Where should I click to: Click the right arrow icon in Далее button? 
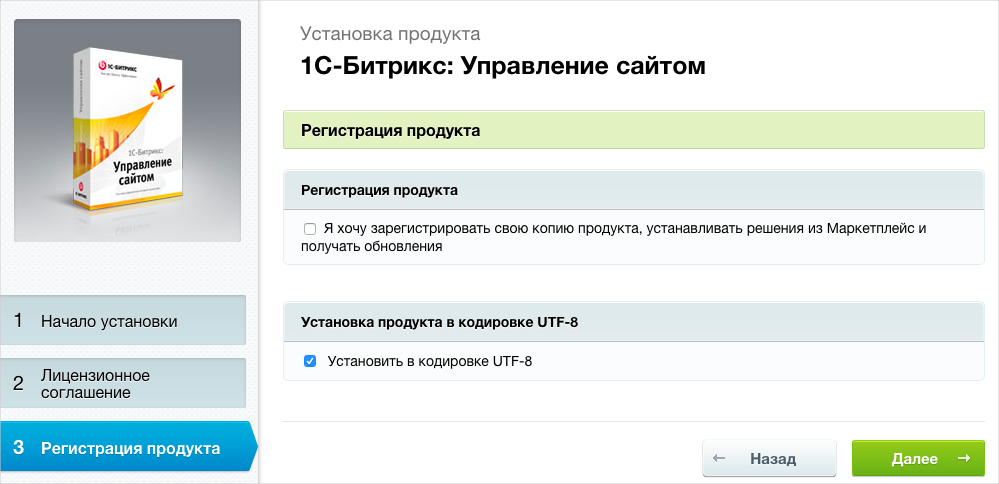(x=963, y=459)
